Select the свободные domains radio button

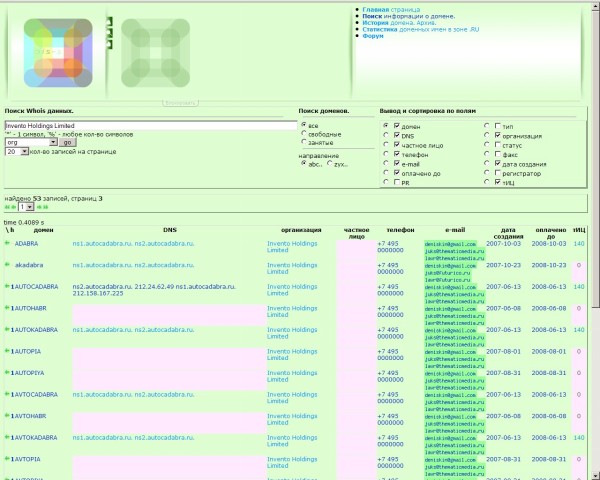tap(304, 135)
